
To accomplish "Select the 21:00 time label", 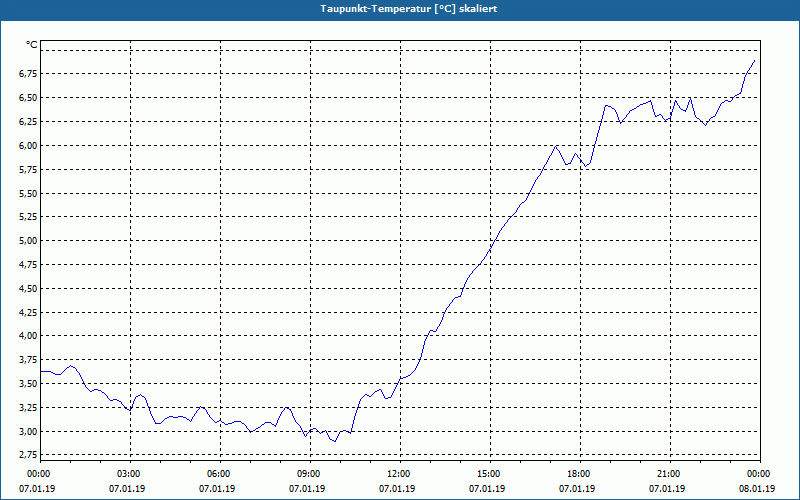I will click(668, 474).
